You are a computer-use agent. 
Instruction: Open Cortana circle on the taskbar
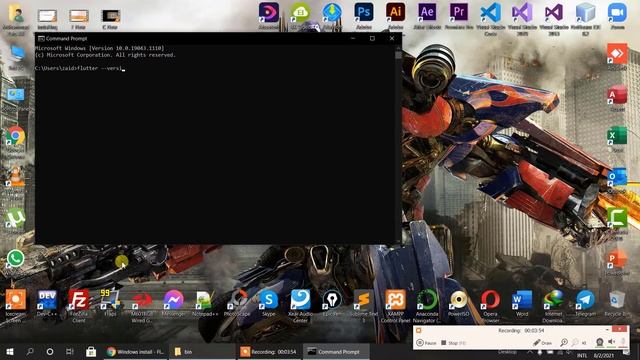50,351
